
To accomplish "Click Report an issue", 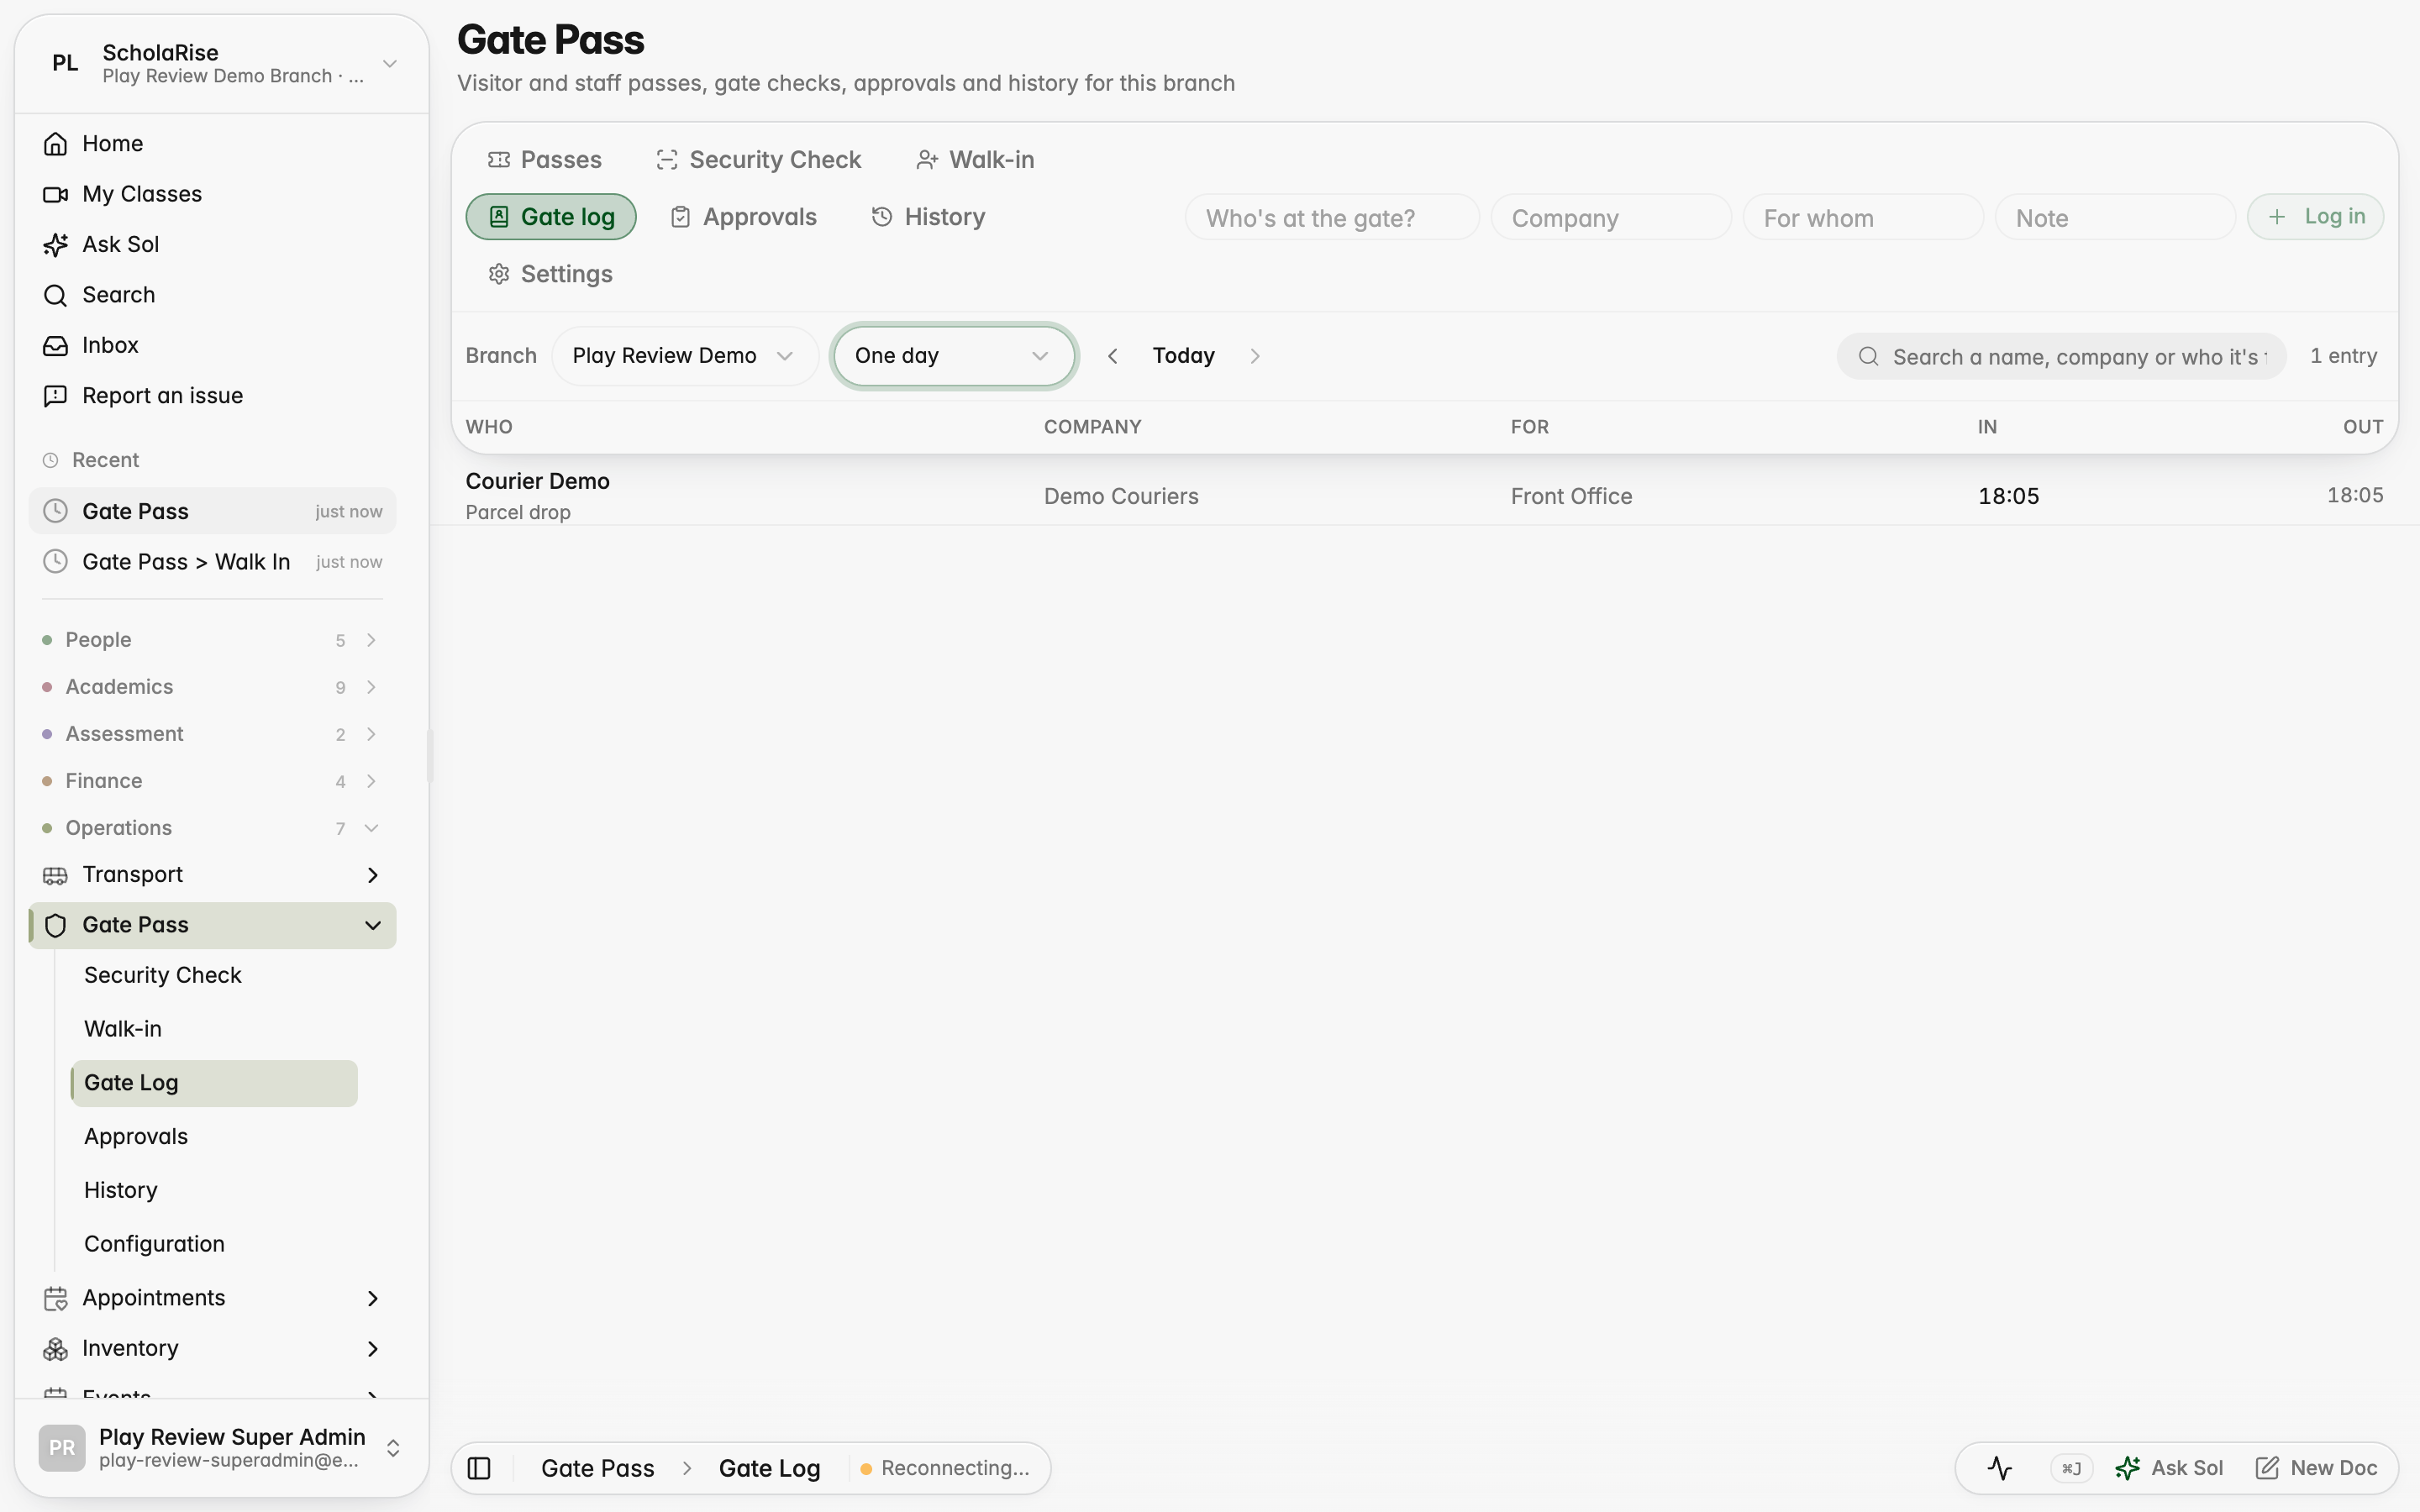I will 212,395.
